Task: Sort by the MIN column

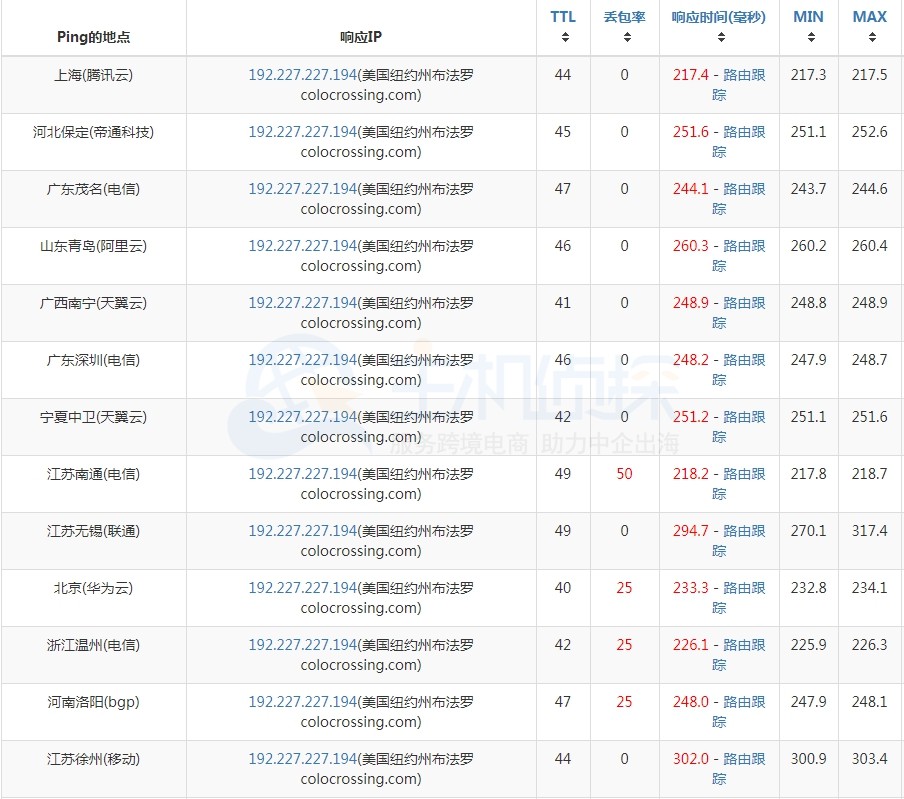Action: point(808,27)
